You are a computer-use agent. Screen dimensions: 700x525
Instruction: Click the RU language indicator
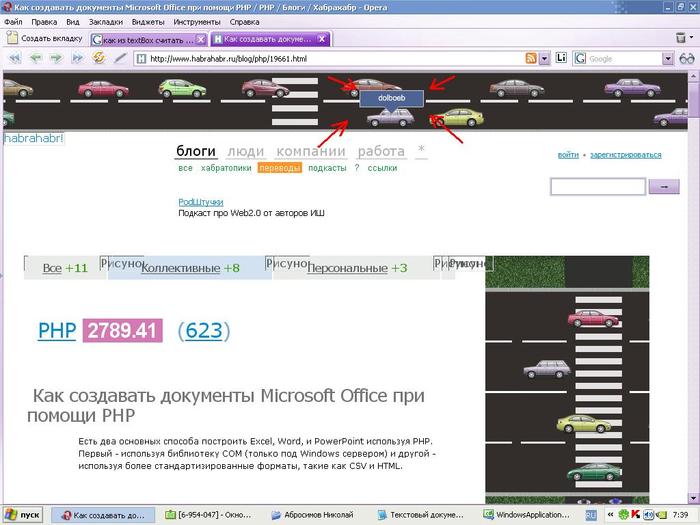point(591,515)
